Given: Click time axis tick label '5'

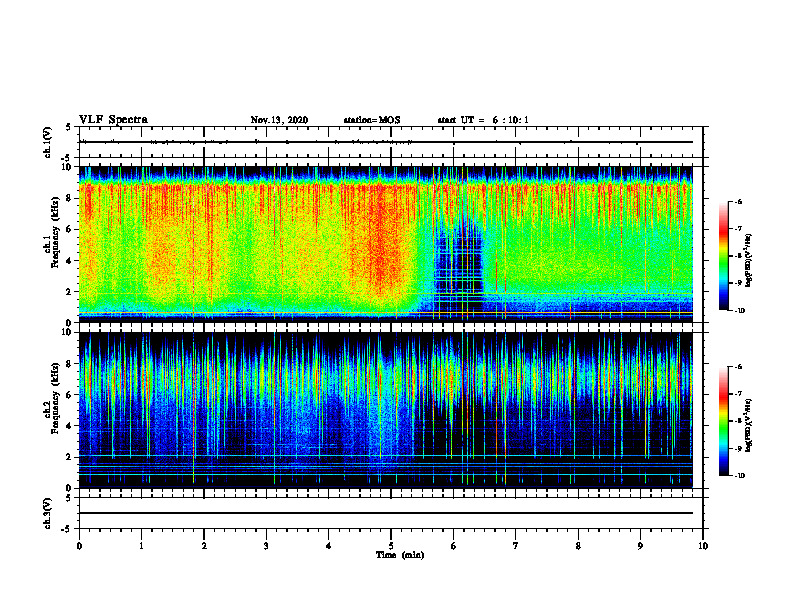Looking at the screenshot, I should tap(391, 546).
